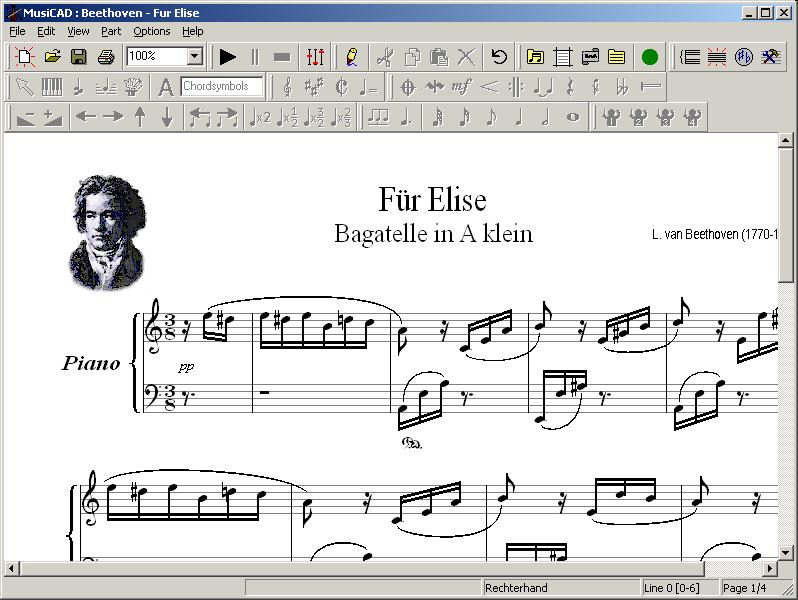The image size is (798, 600).
Task: Click the Chordsymbols input field
Action: tap(222, 86)
